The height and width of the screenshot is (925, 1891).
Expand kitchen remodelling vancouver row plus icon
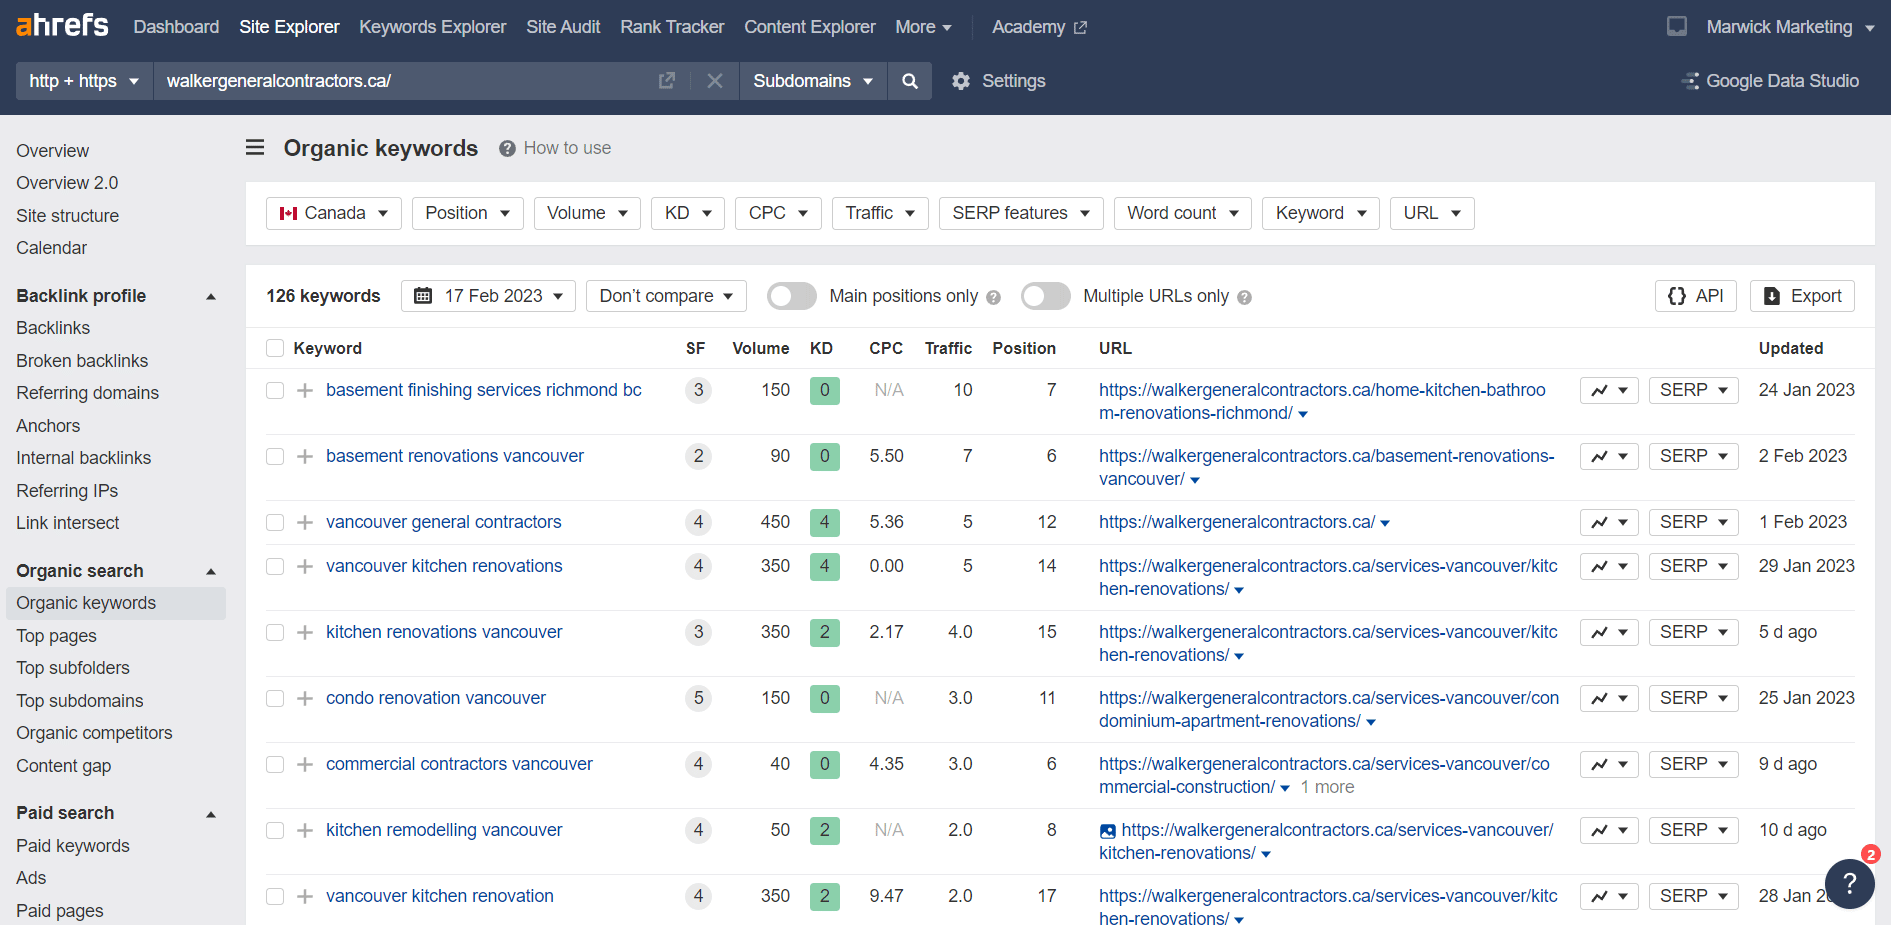coord(305,830)
